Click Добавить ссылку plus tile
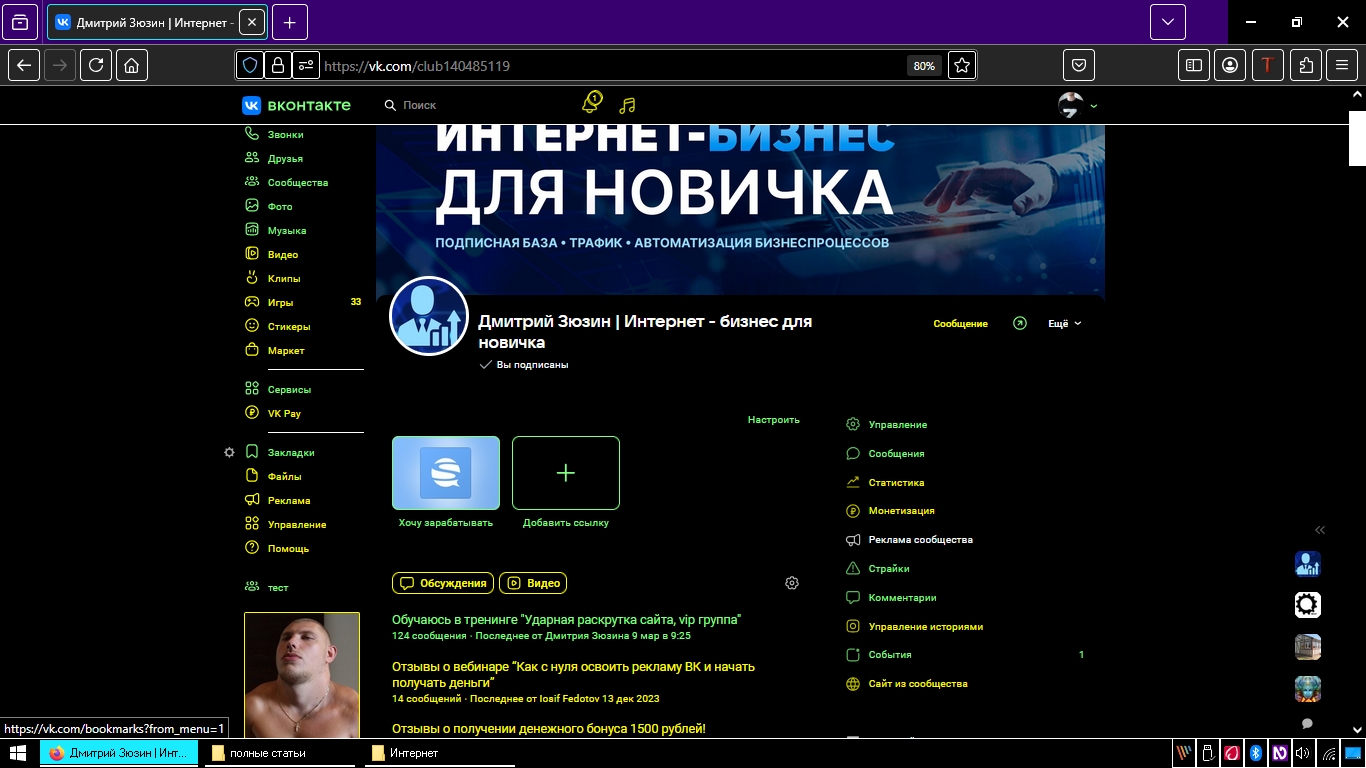Viewport: 1366px width, 768px height. click(x=566, y=473)
